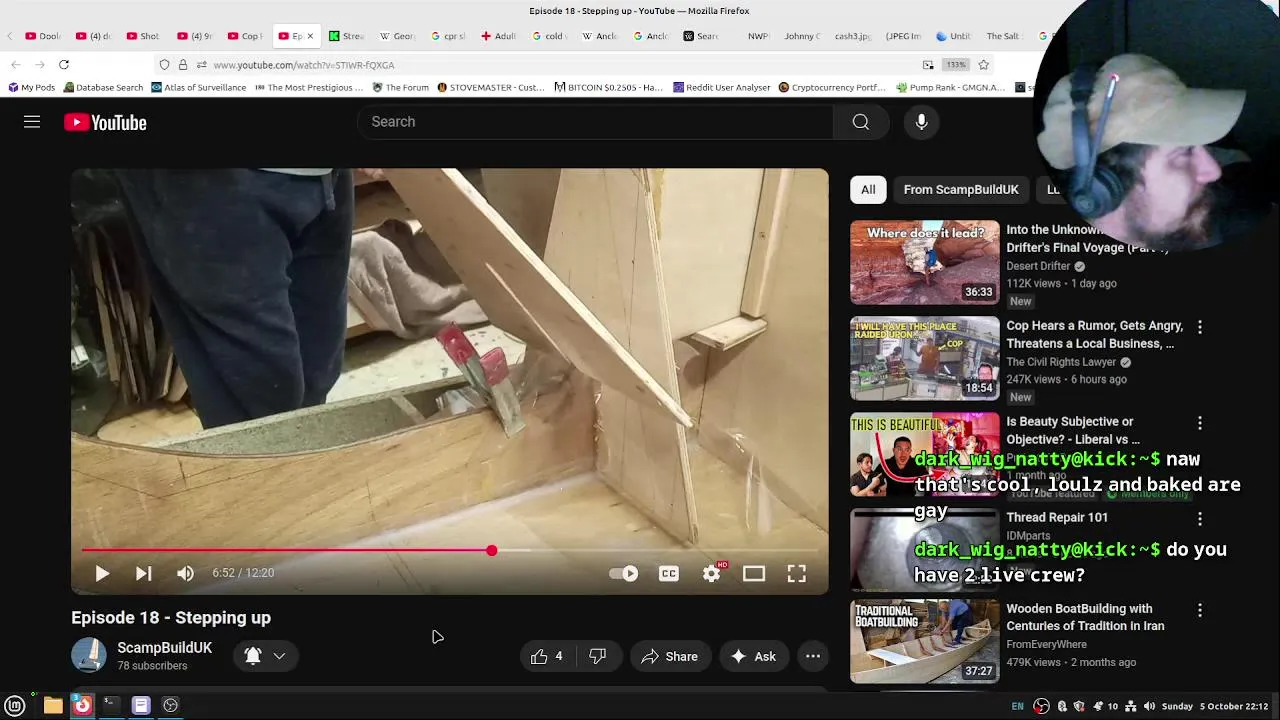Switch to the Cop tab
Screen dimensions: 1280x720
243,36
